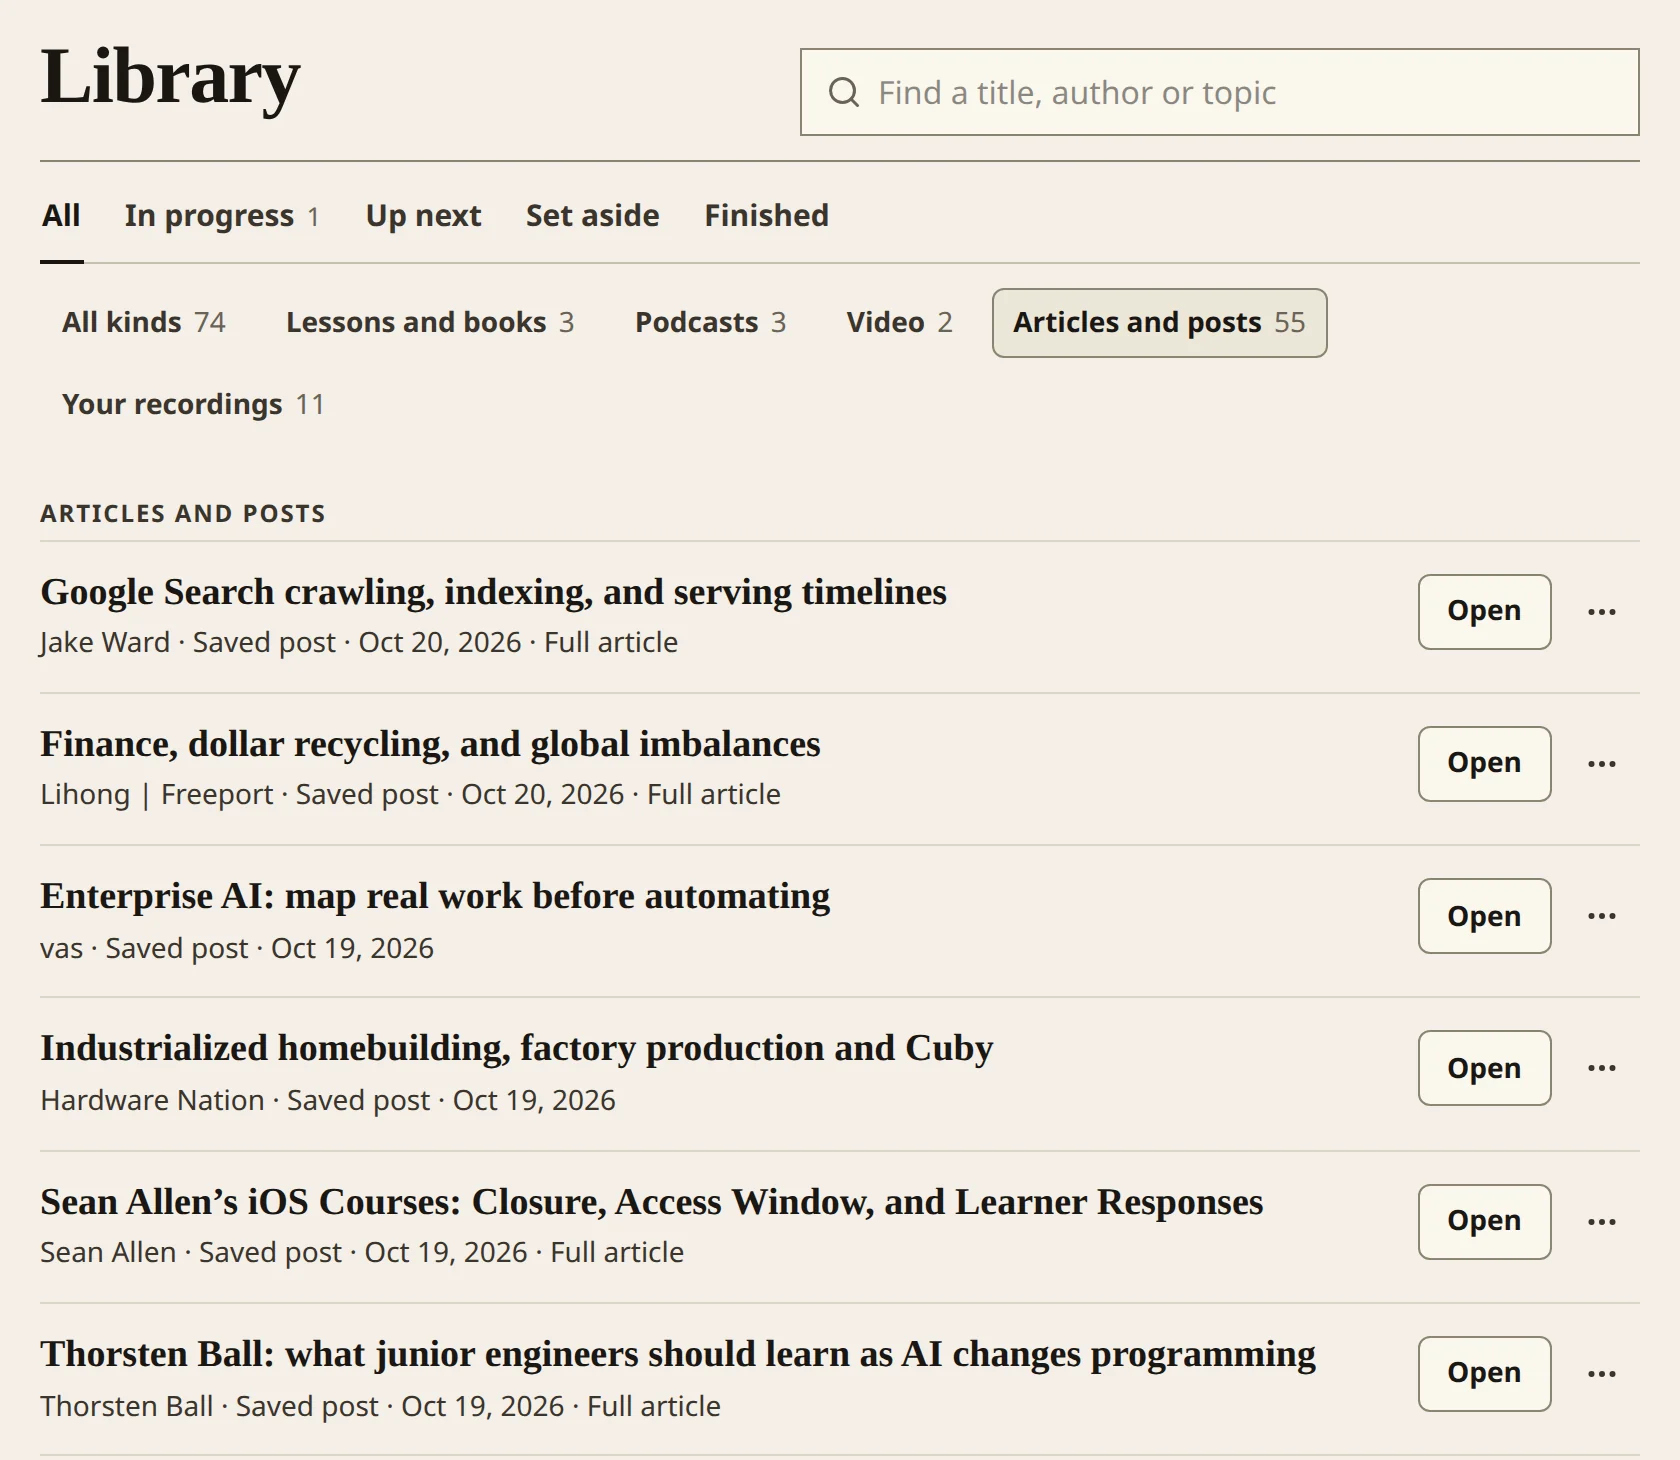Viewport: 1680px width, 1460px height.
Task: Switch to the Up next tab
Action: (423, 216)
